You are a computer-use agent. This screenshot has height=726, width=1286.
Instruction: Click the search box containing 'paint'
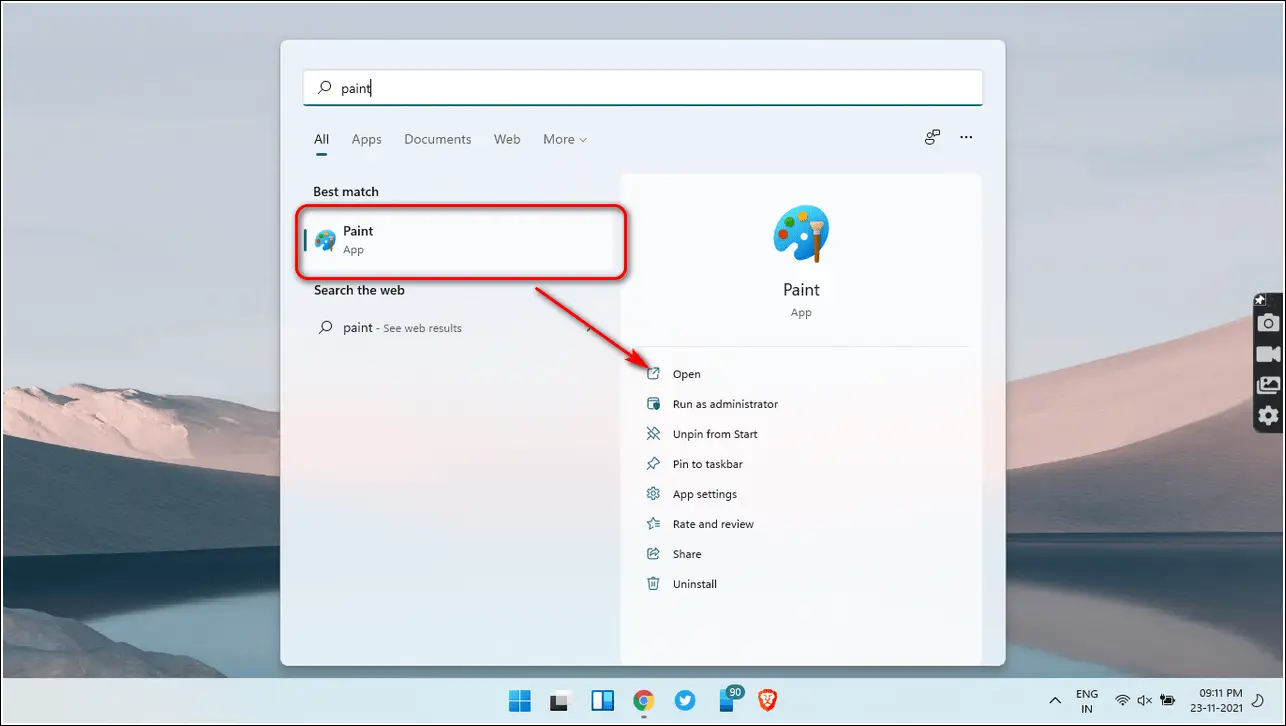pyautogui.click(x=643, y=88)
